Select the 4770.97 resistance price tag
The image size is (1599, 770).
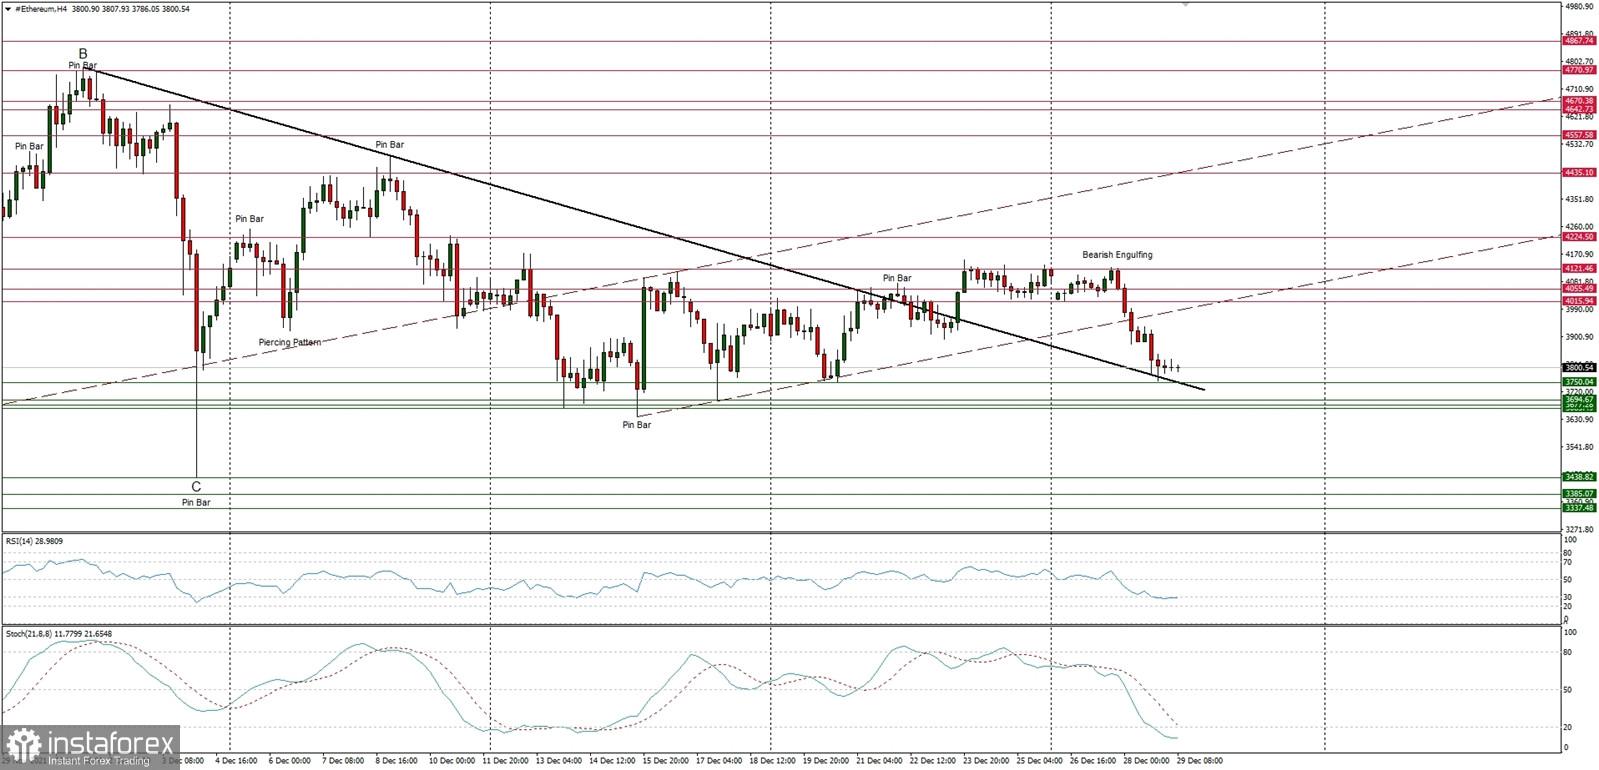pyautogui.click(x=1579, y=70)
